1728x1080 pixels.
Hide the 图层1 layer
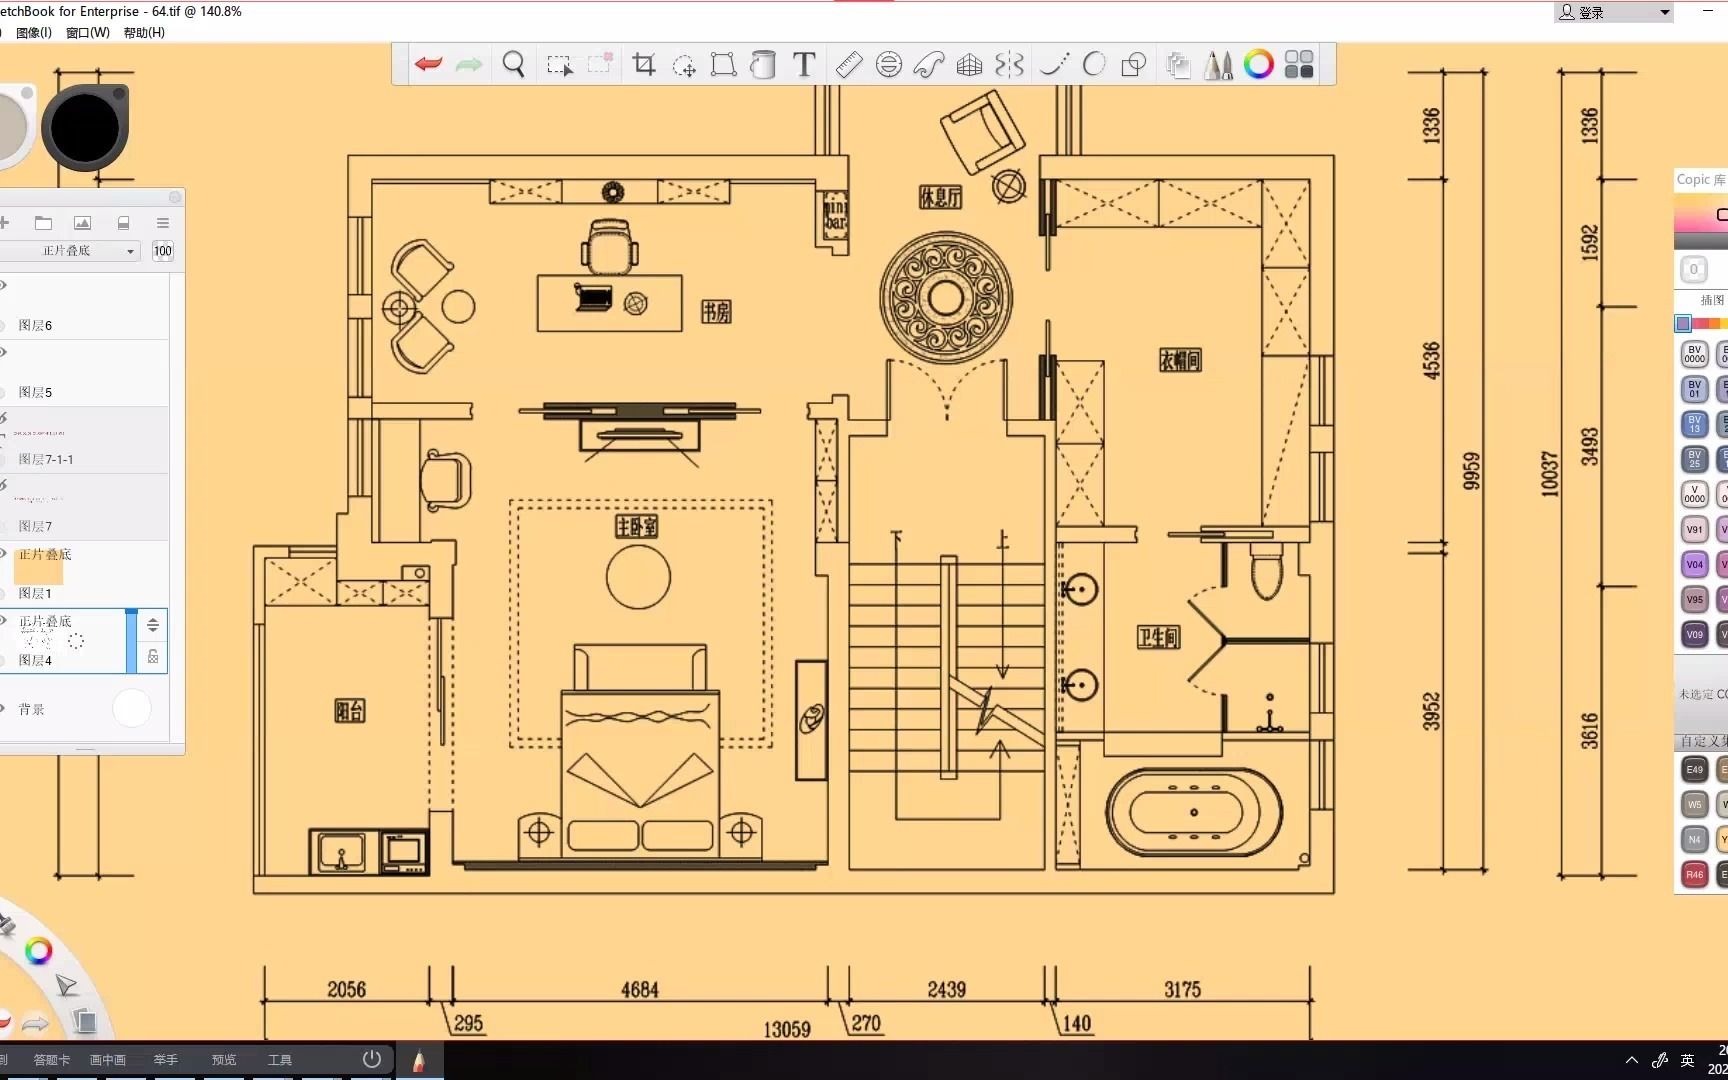(3, 553)
